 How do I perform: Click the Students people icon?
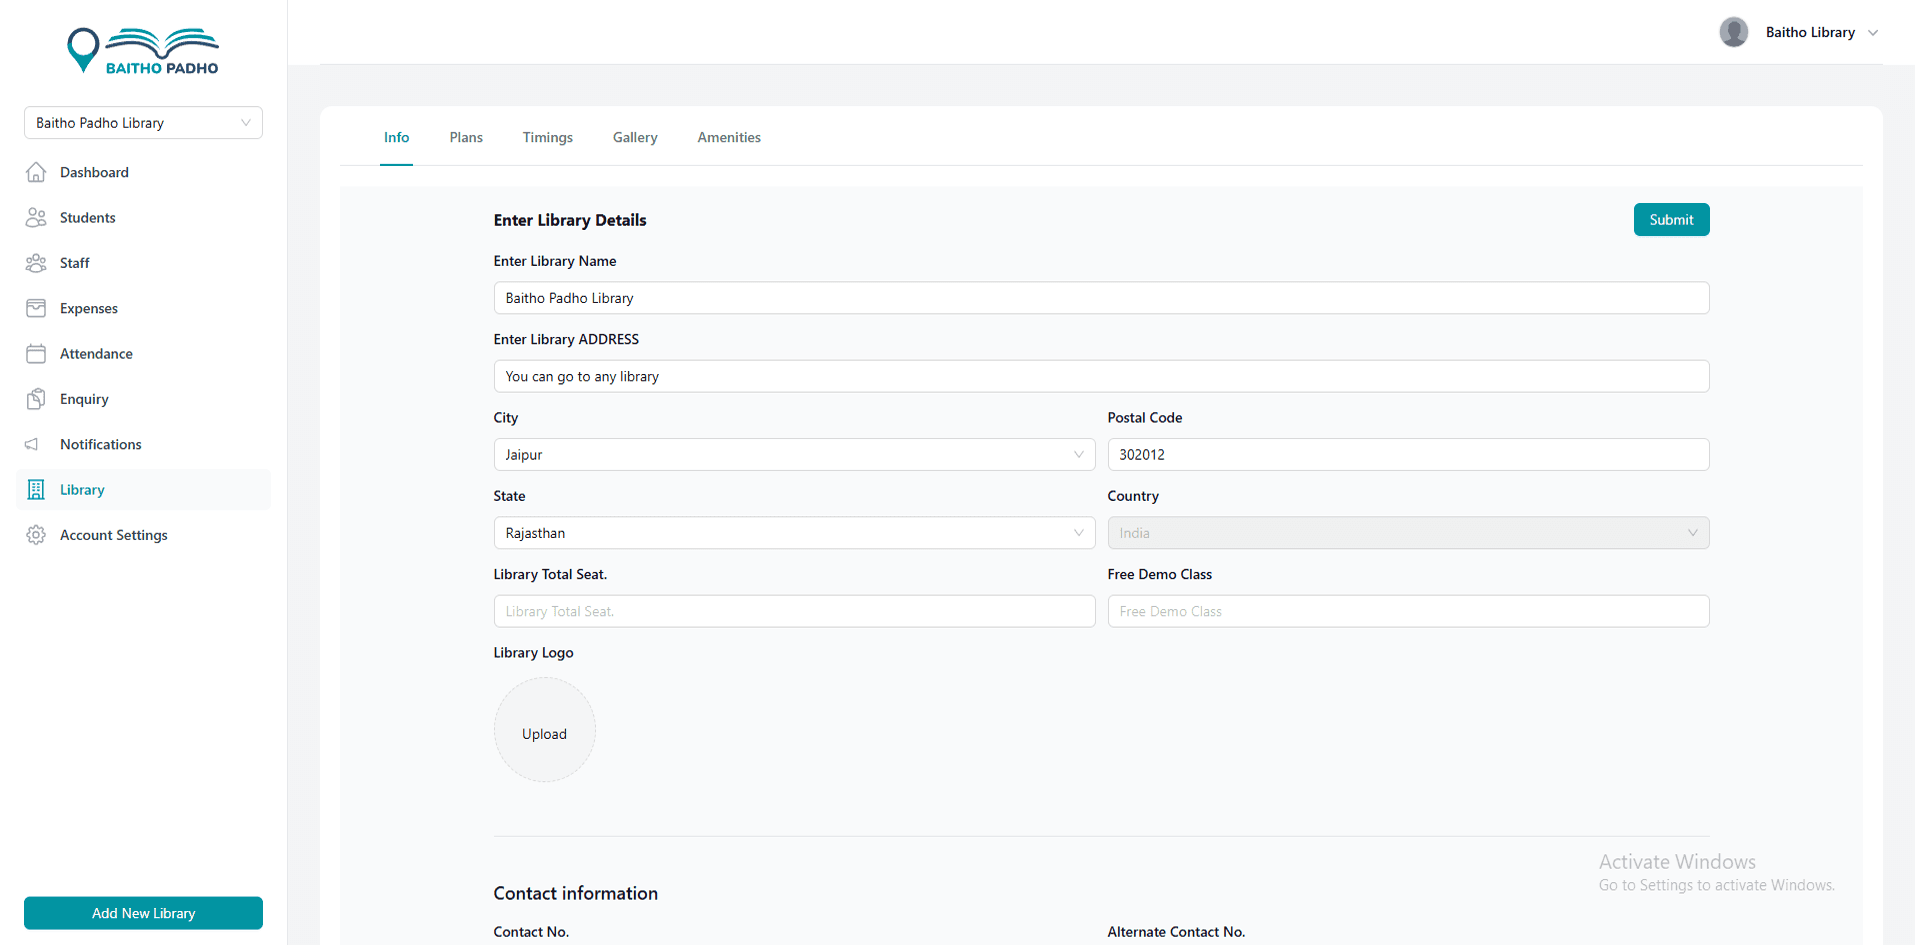click(36, 217)
